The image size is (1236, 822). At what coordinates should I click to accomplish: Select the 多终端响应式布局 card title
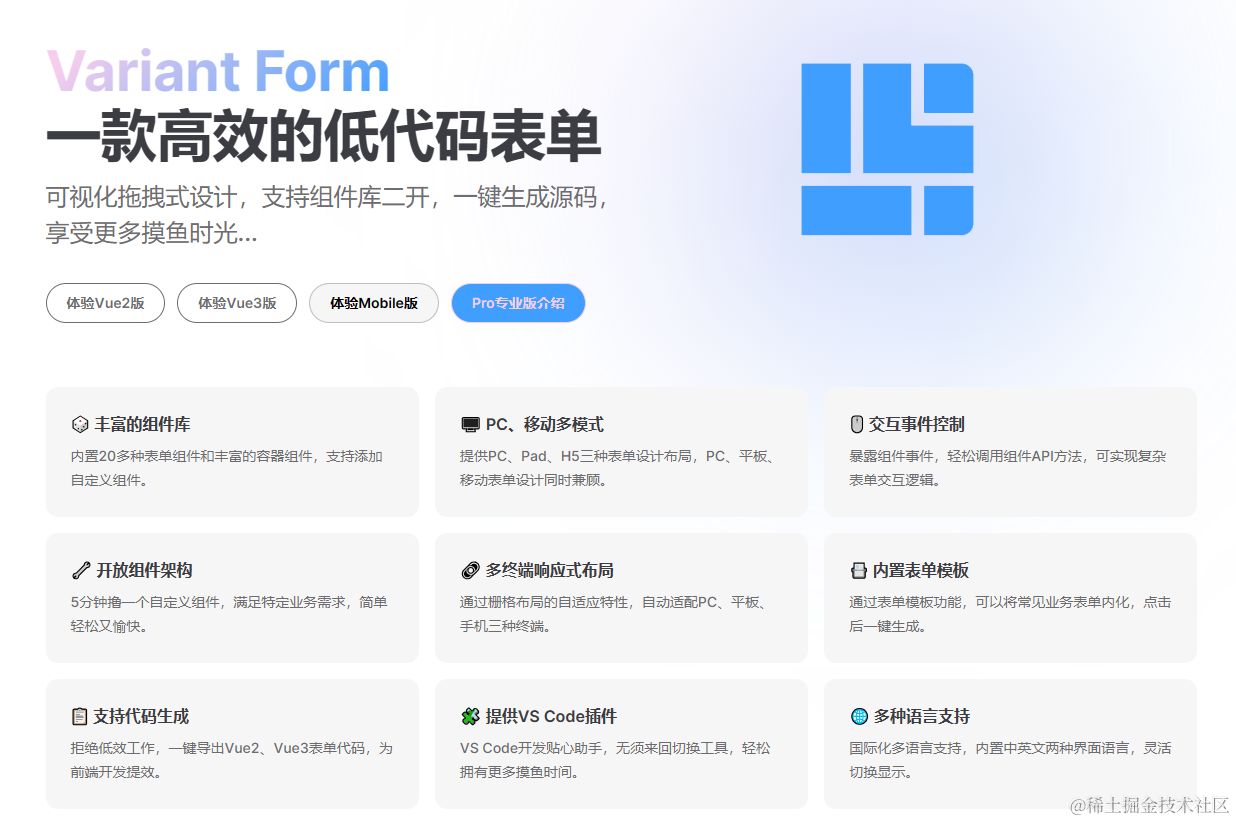point(549,571)
